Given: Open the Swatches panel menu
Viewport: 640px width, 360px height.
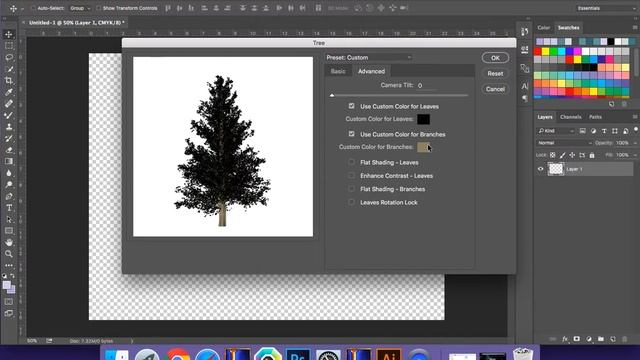Looking at the screenshot, I should 635,27.
